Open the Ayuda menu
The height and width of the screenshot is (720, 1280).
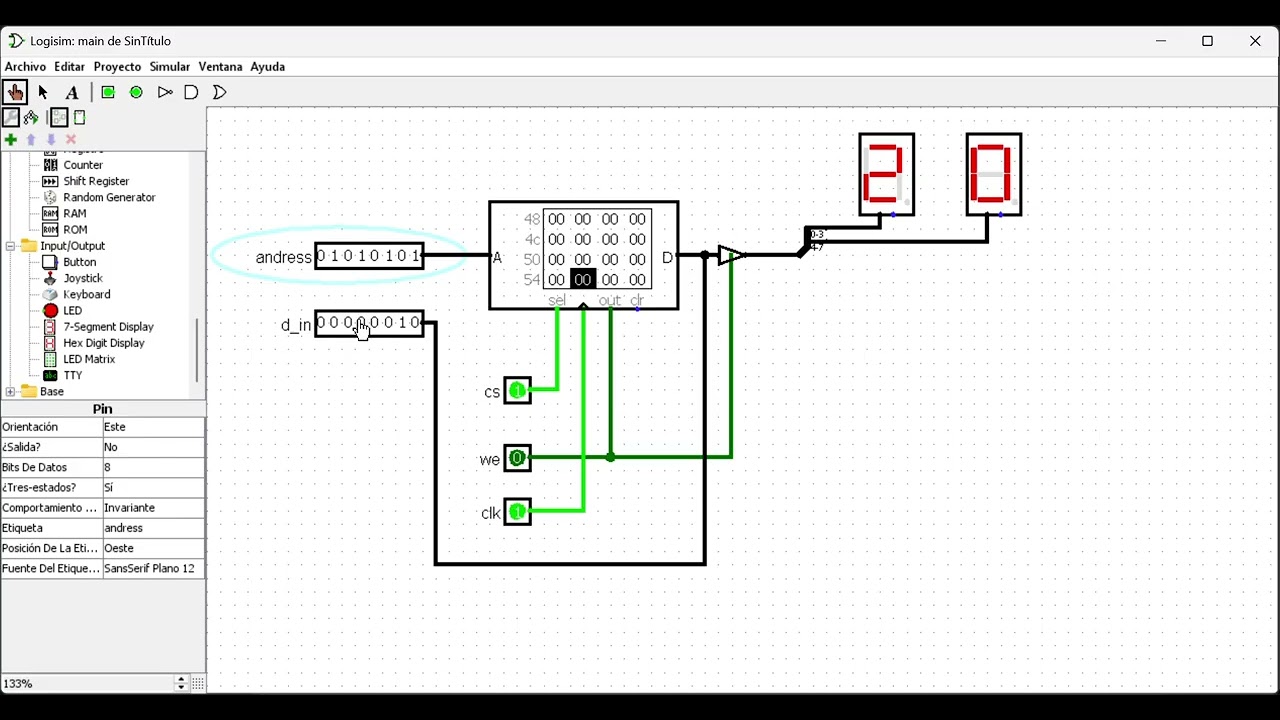267,66
